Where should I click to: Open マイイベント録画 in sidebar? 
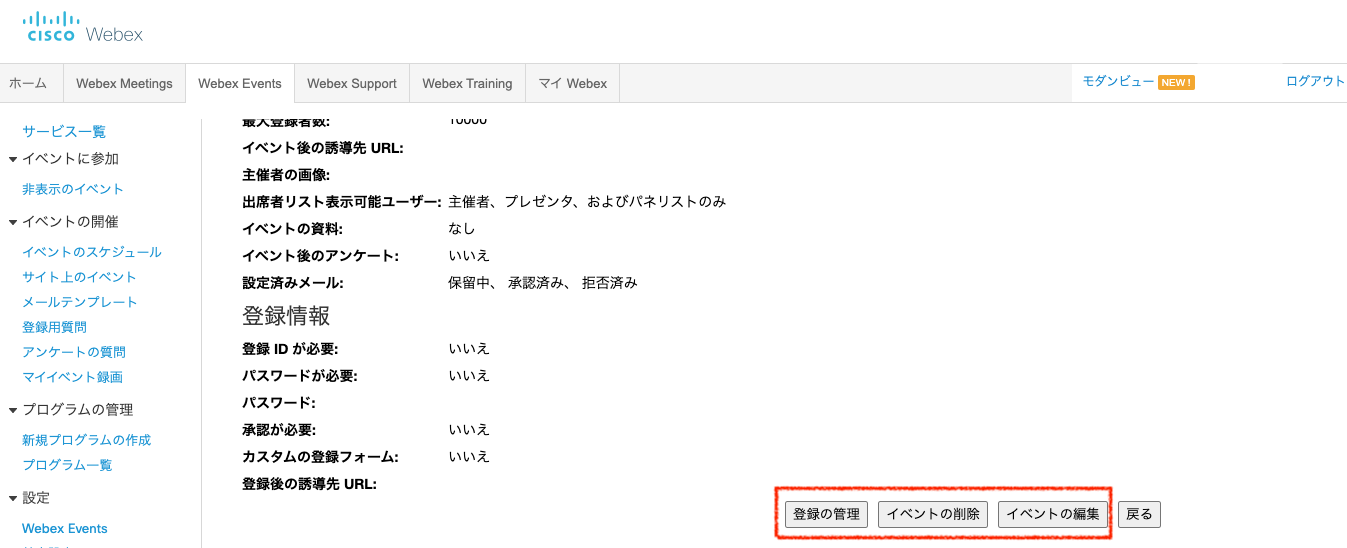pyautogui.click(x=73, y=377)
